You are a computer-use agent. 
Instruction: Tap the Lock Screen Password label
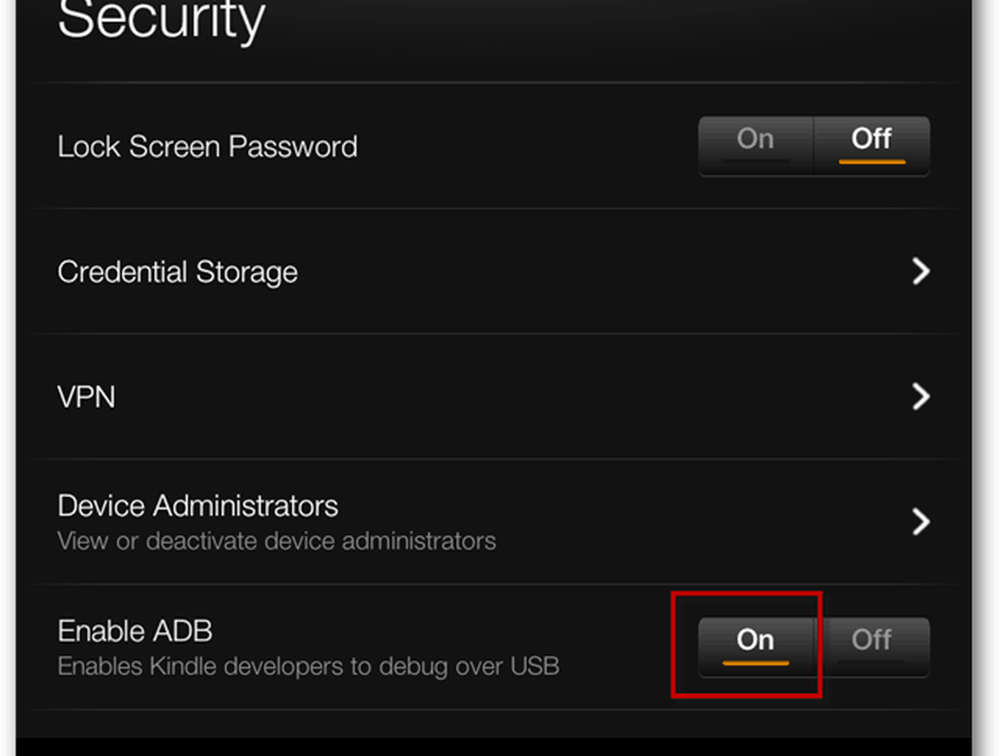[207, 147]
